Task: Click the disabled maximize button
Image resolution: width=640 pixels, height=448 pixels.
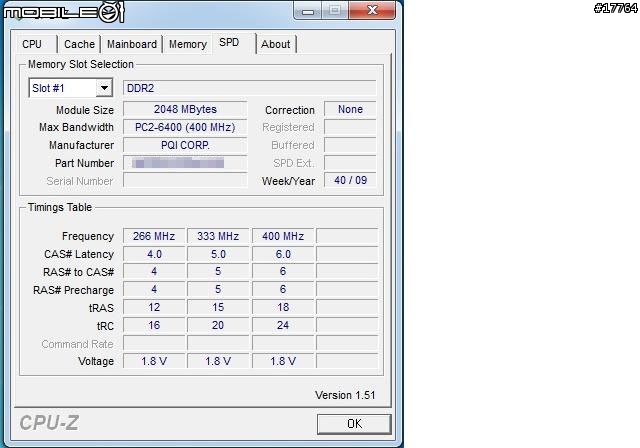Action: tap(335, 10)
